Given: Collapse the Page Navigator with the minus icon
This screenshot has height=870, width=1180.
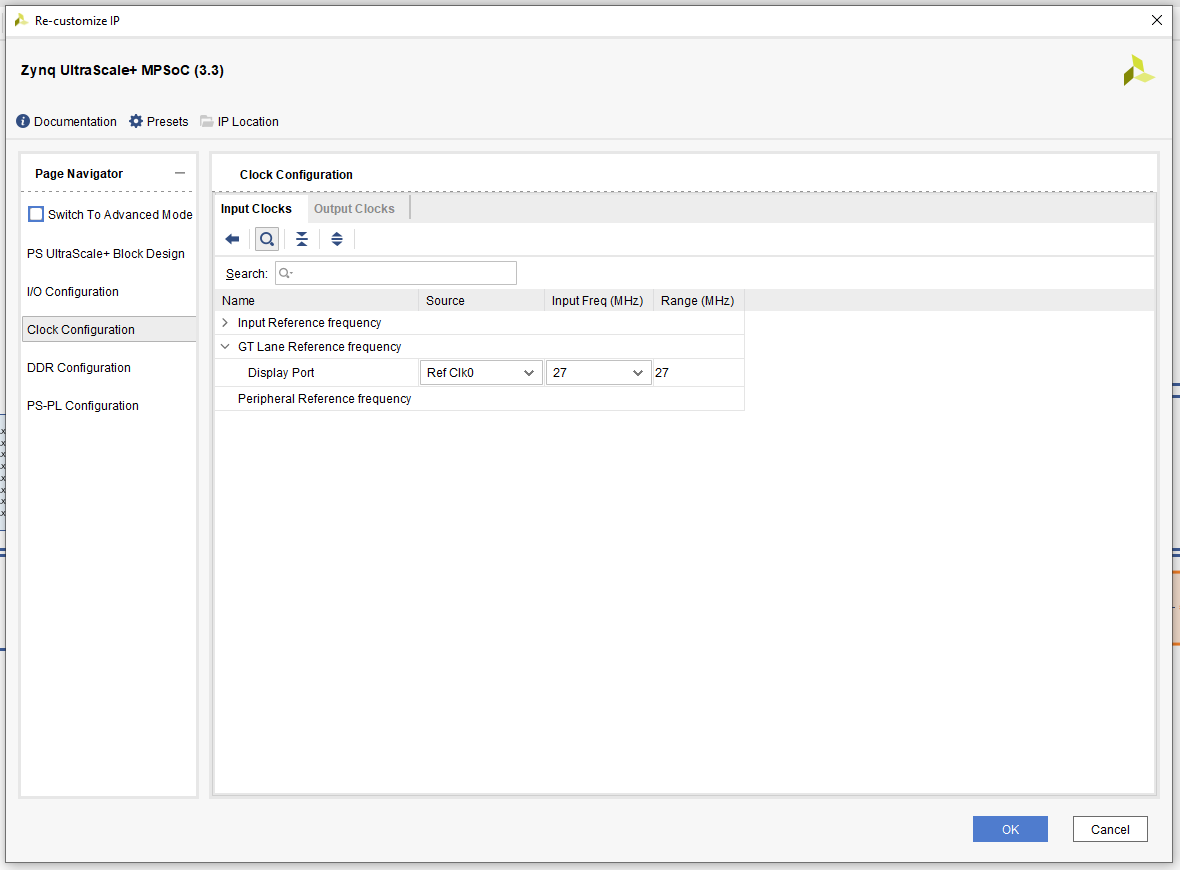Looking at the screenshot, I should pos(180,173).
